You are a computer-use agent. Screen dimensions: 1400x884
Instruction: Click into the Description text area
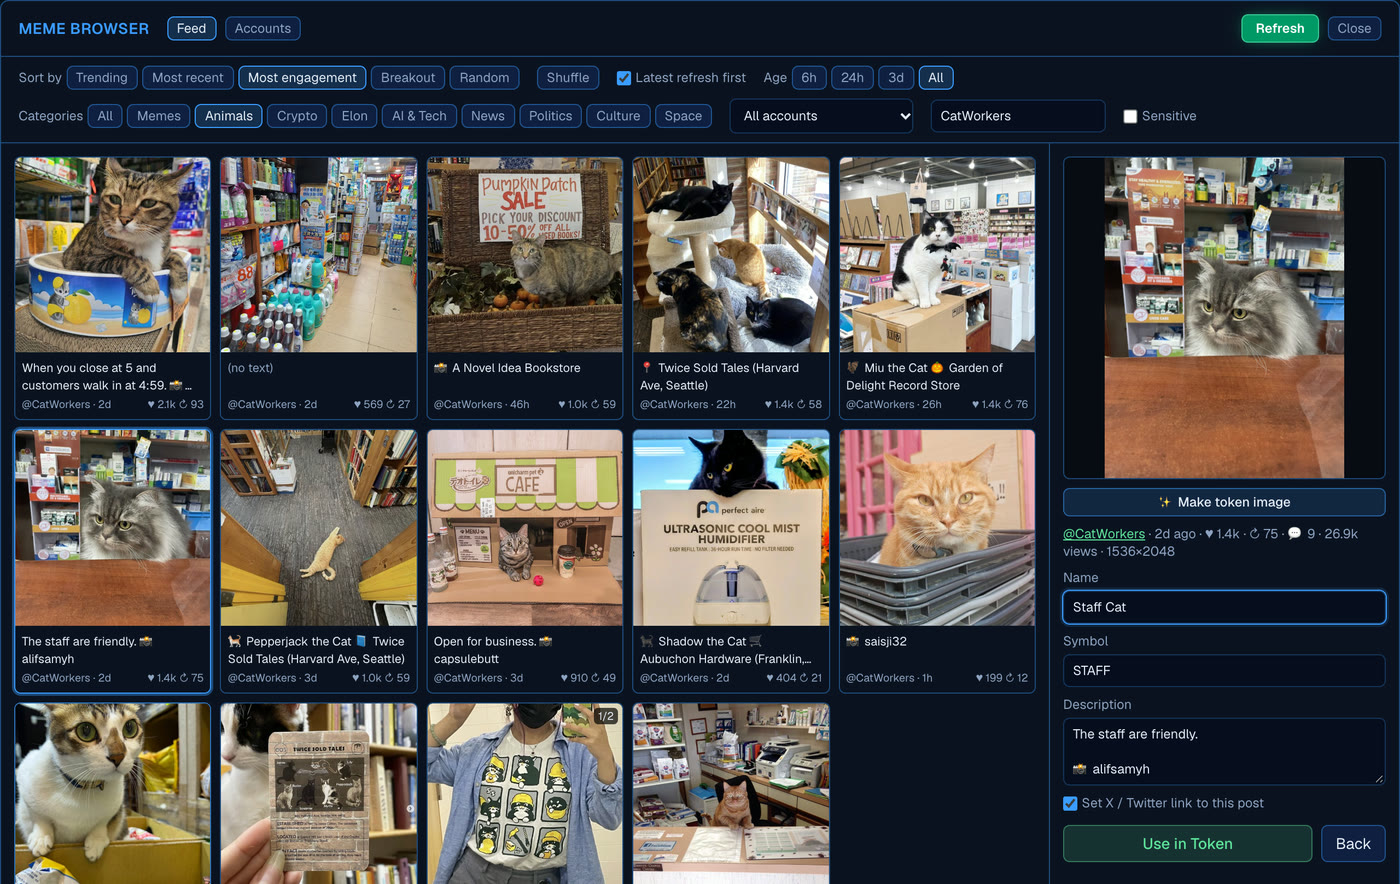pos(1224,751)
